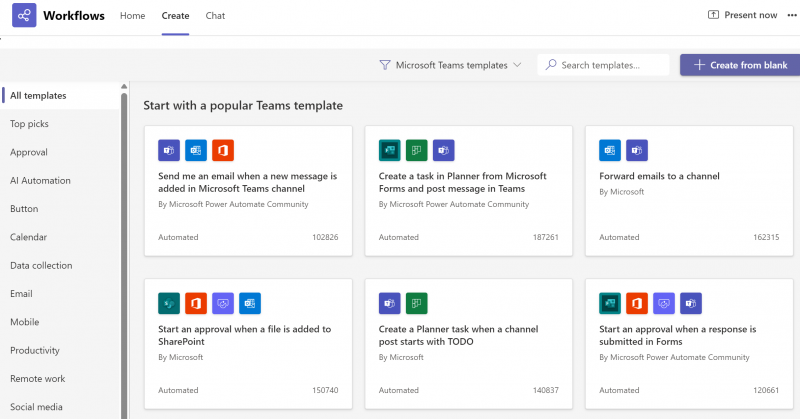Click Planner icon on 'Create a task in Planner' card
The width and height of the screenshot is (800, 419).
click(416, 150)
